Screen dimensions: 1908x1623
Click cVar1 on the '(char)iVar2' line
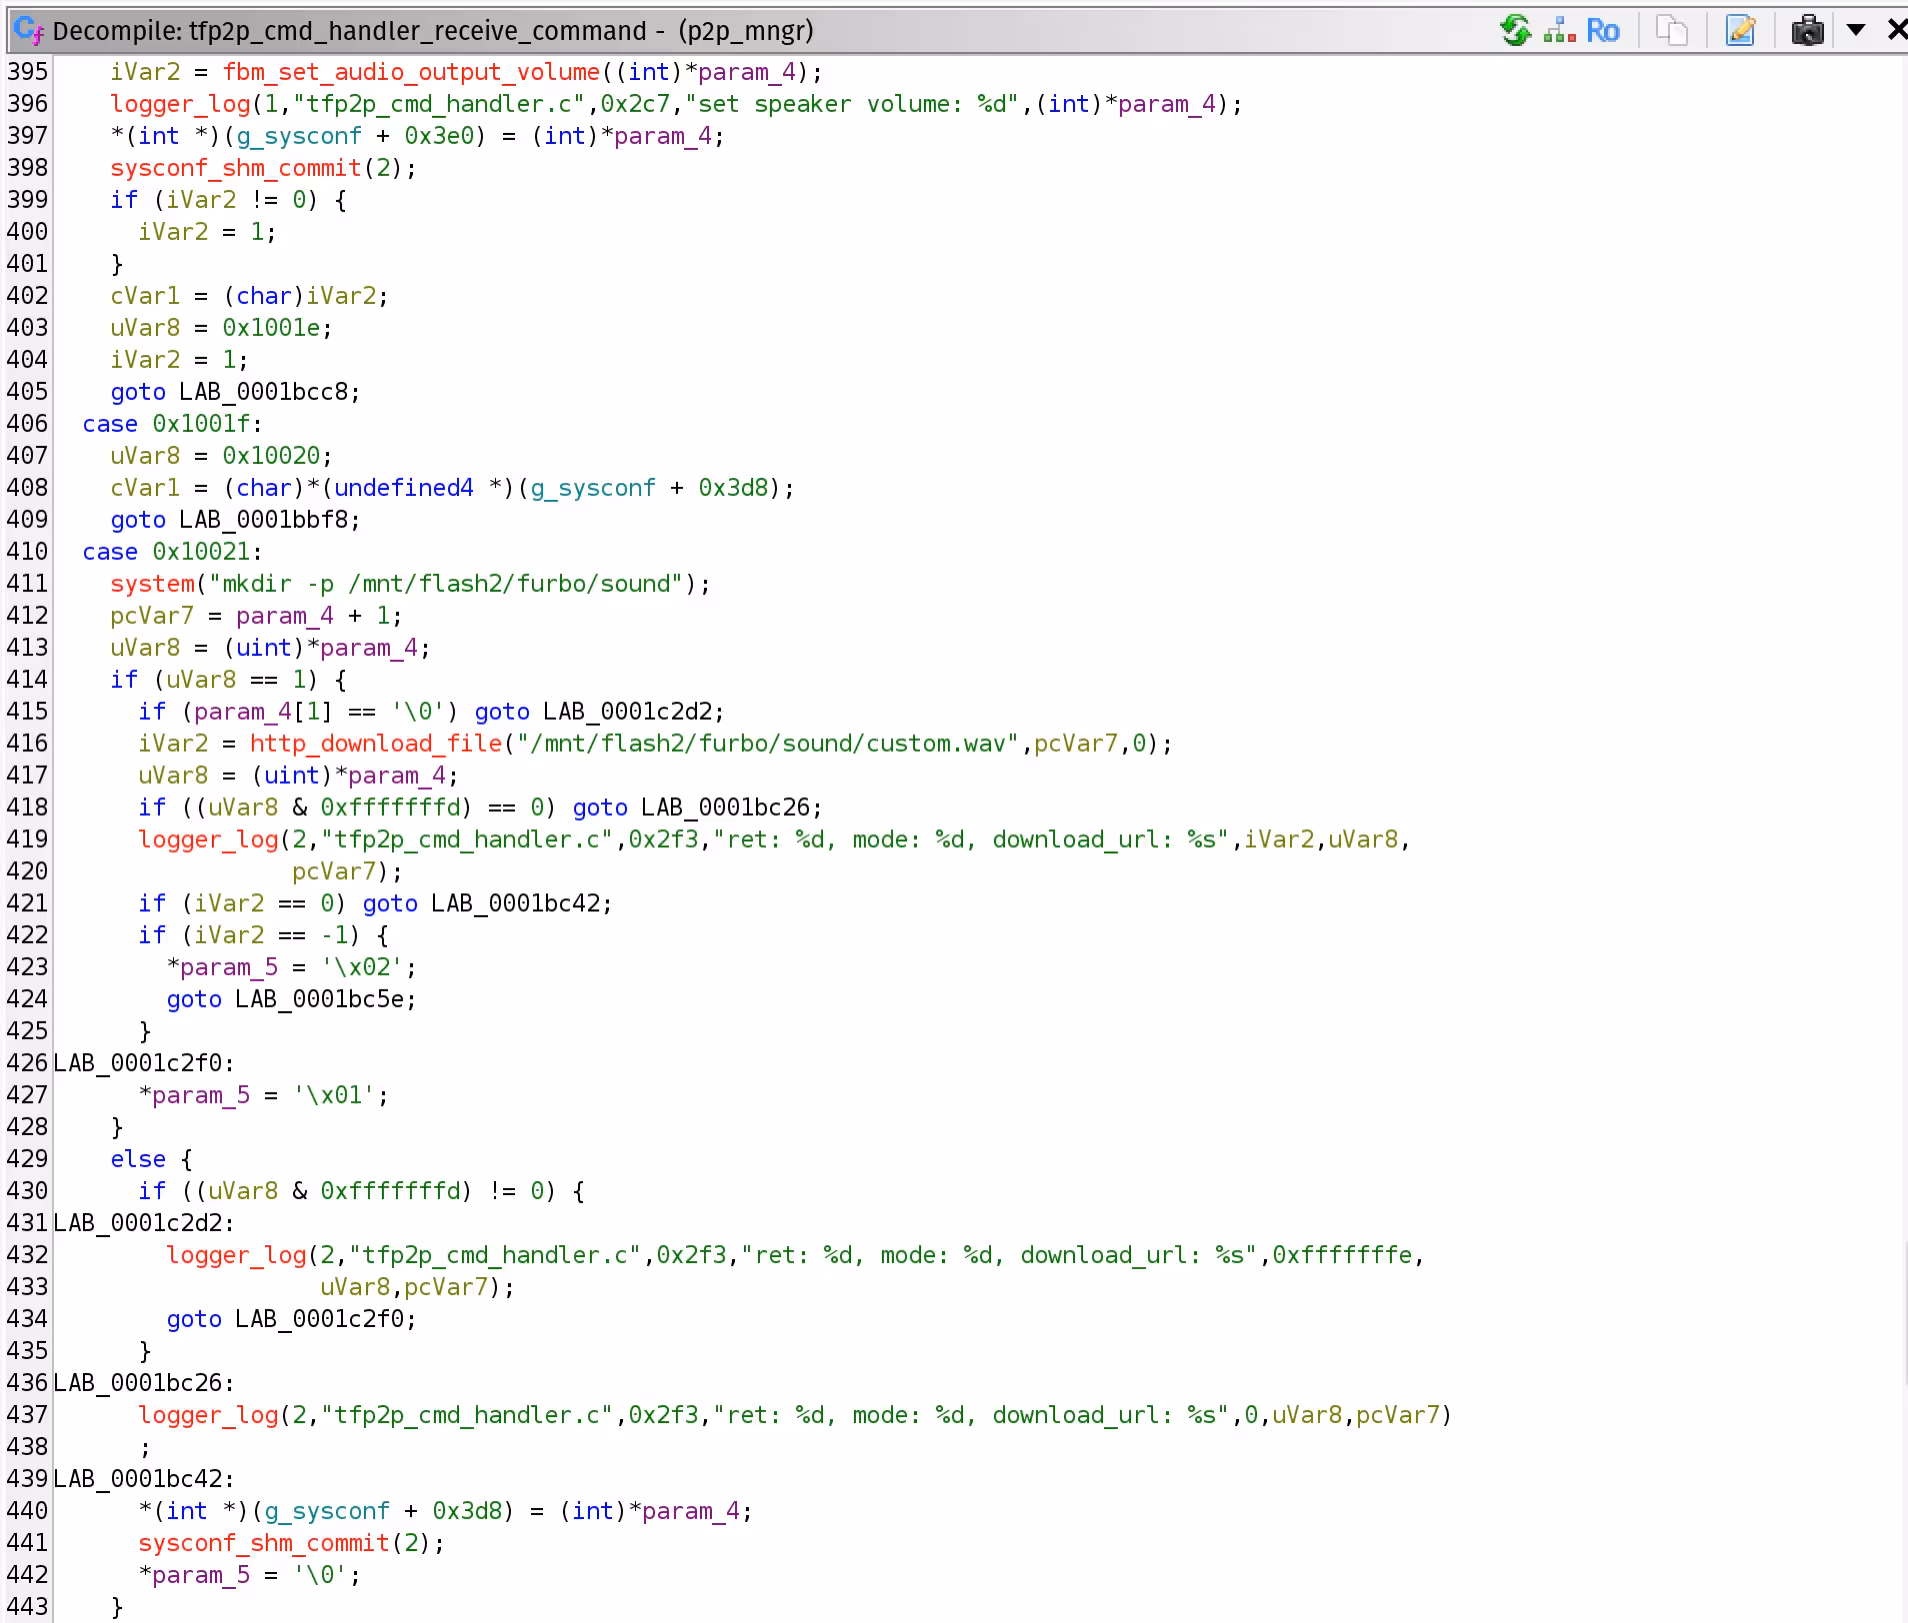[x=145, y=296]
